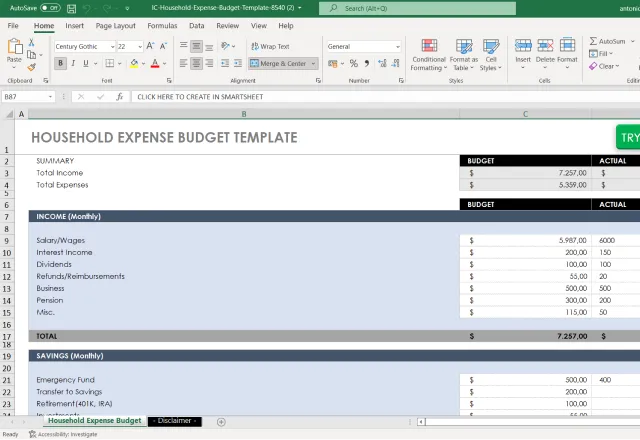Click the Insert Function fx icon
This screenshot has width=640, height=440.
(x=119, y=97)
